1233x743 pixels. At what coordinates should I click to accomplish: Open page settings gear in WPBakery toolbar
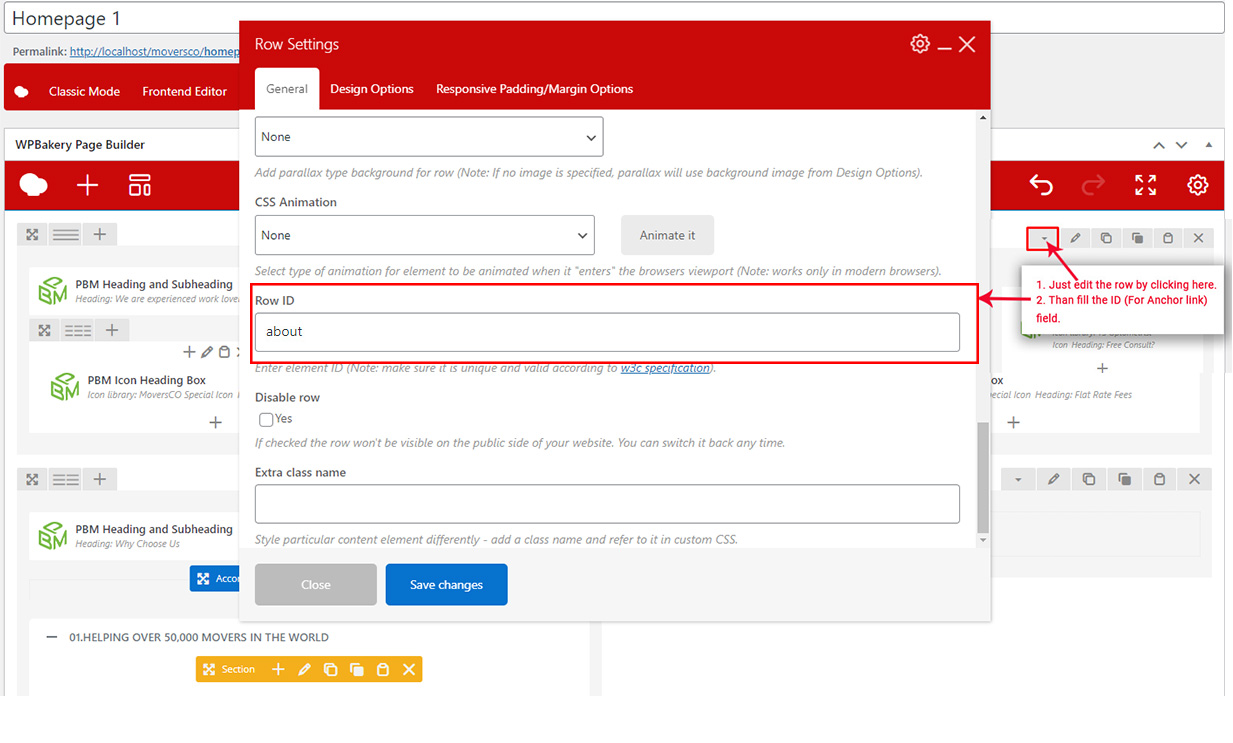[1197, 185]
